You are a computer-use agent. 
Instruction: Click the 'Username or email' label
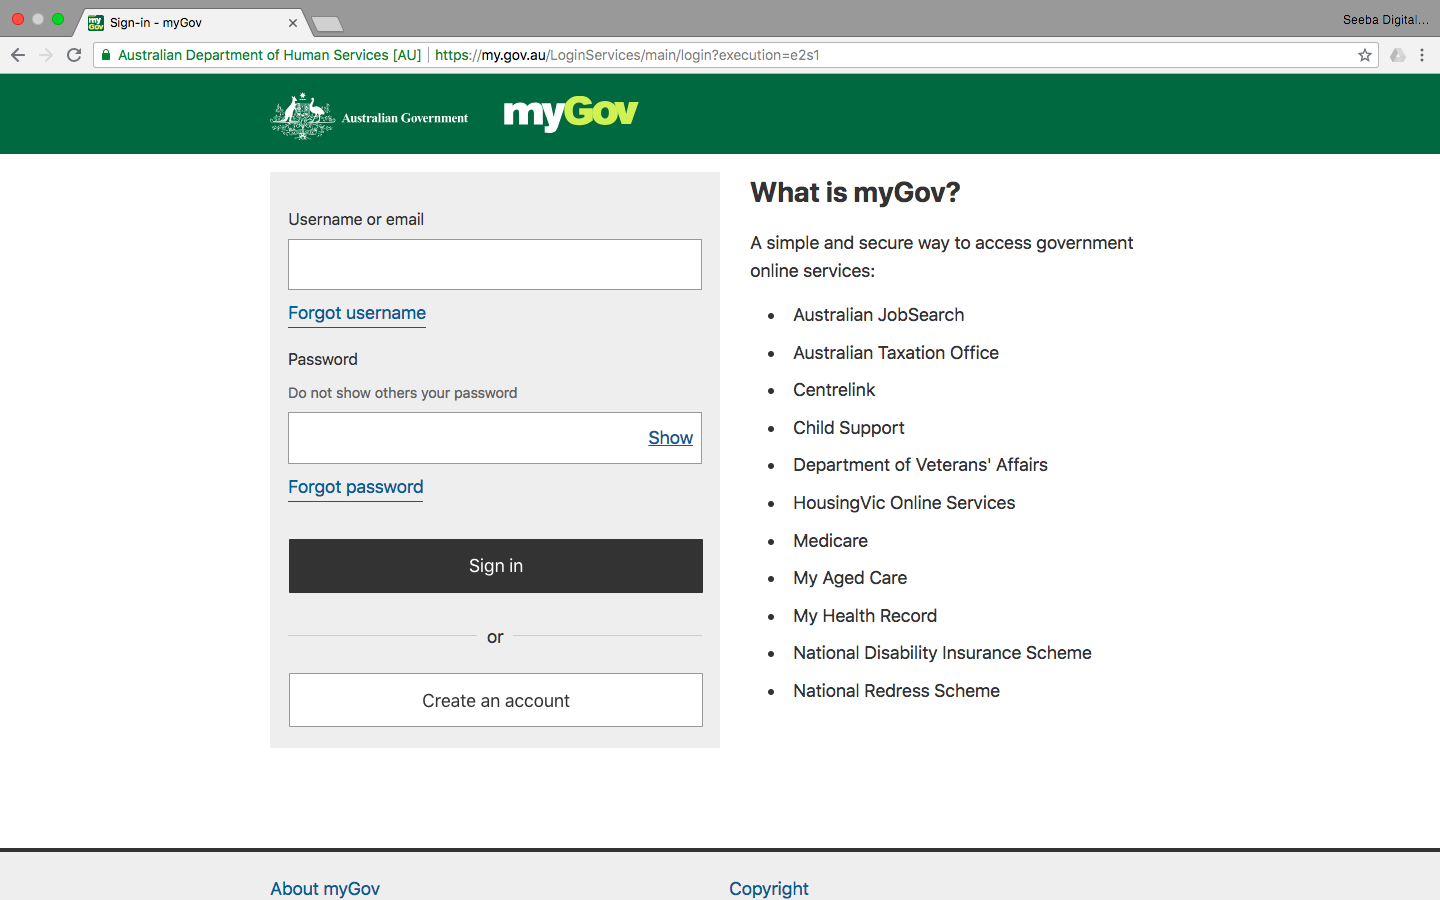pos(356,219)
